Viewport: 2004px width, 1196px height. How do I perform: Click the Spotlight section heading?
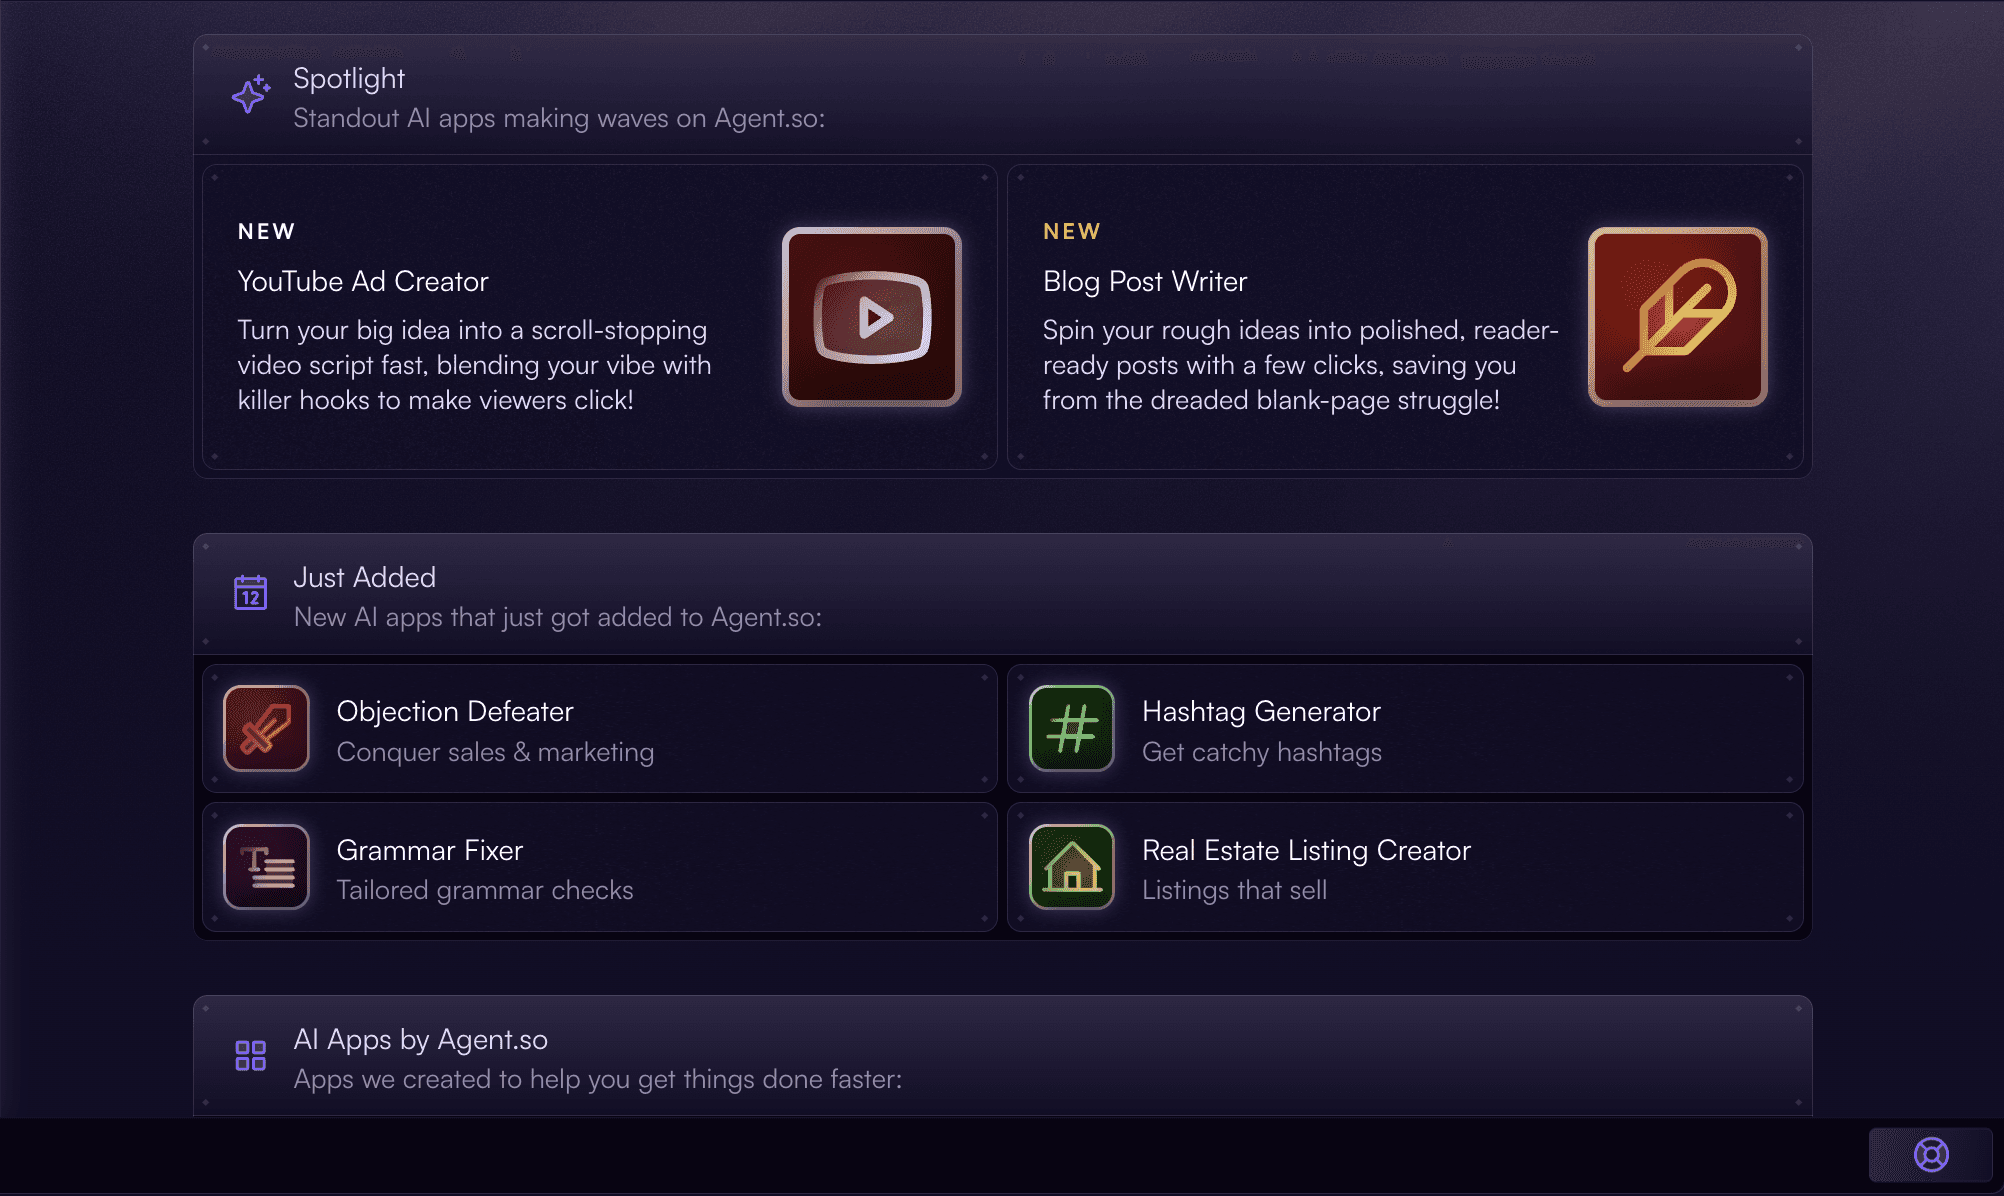349,79
